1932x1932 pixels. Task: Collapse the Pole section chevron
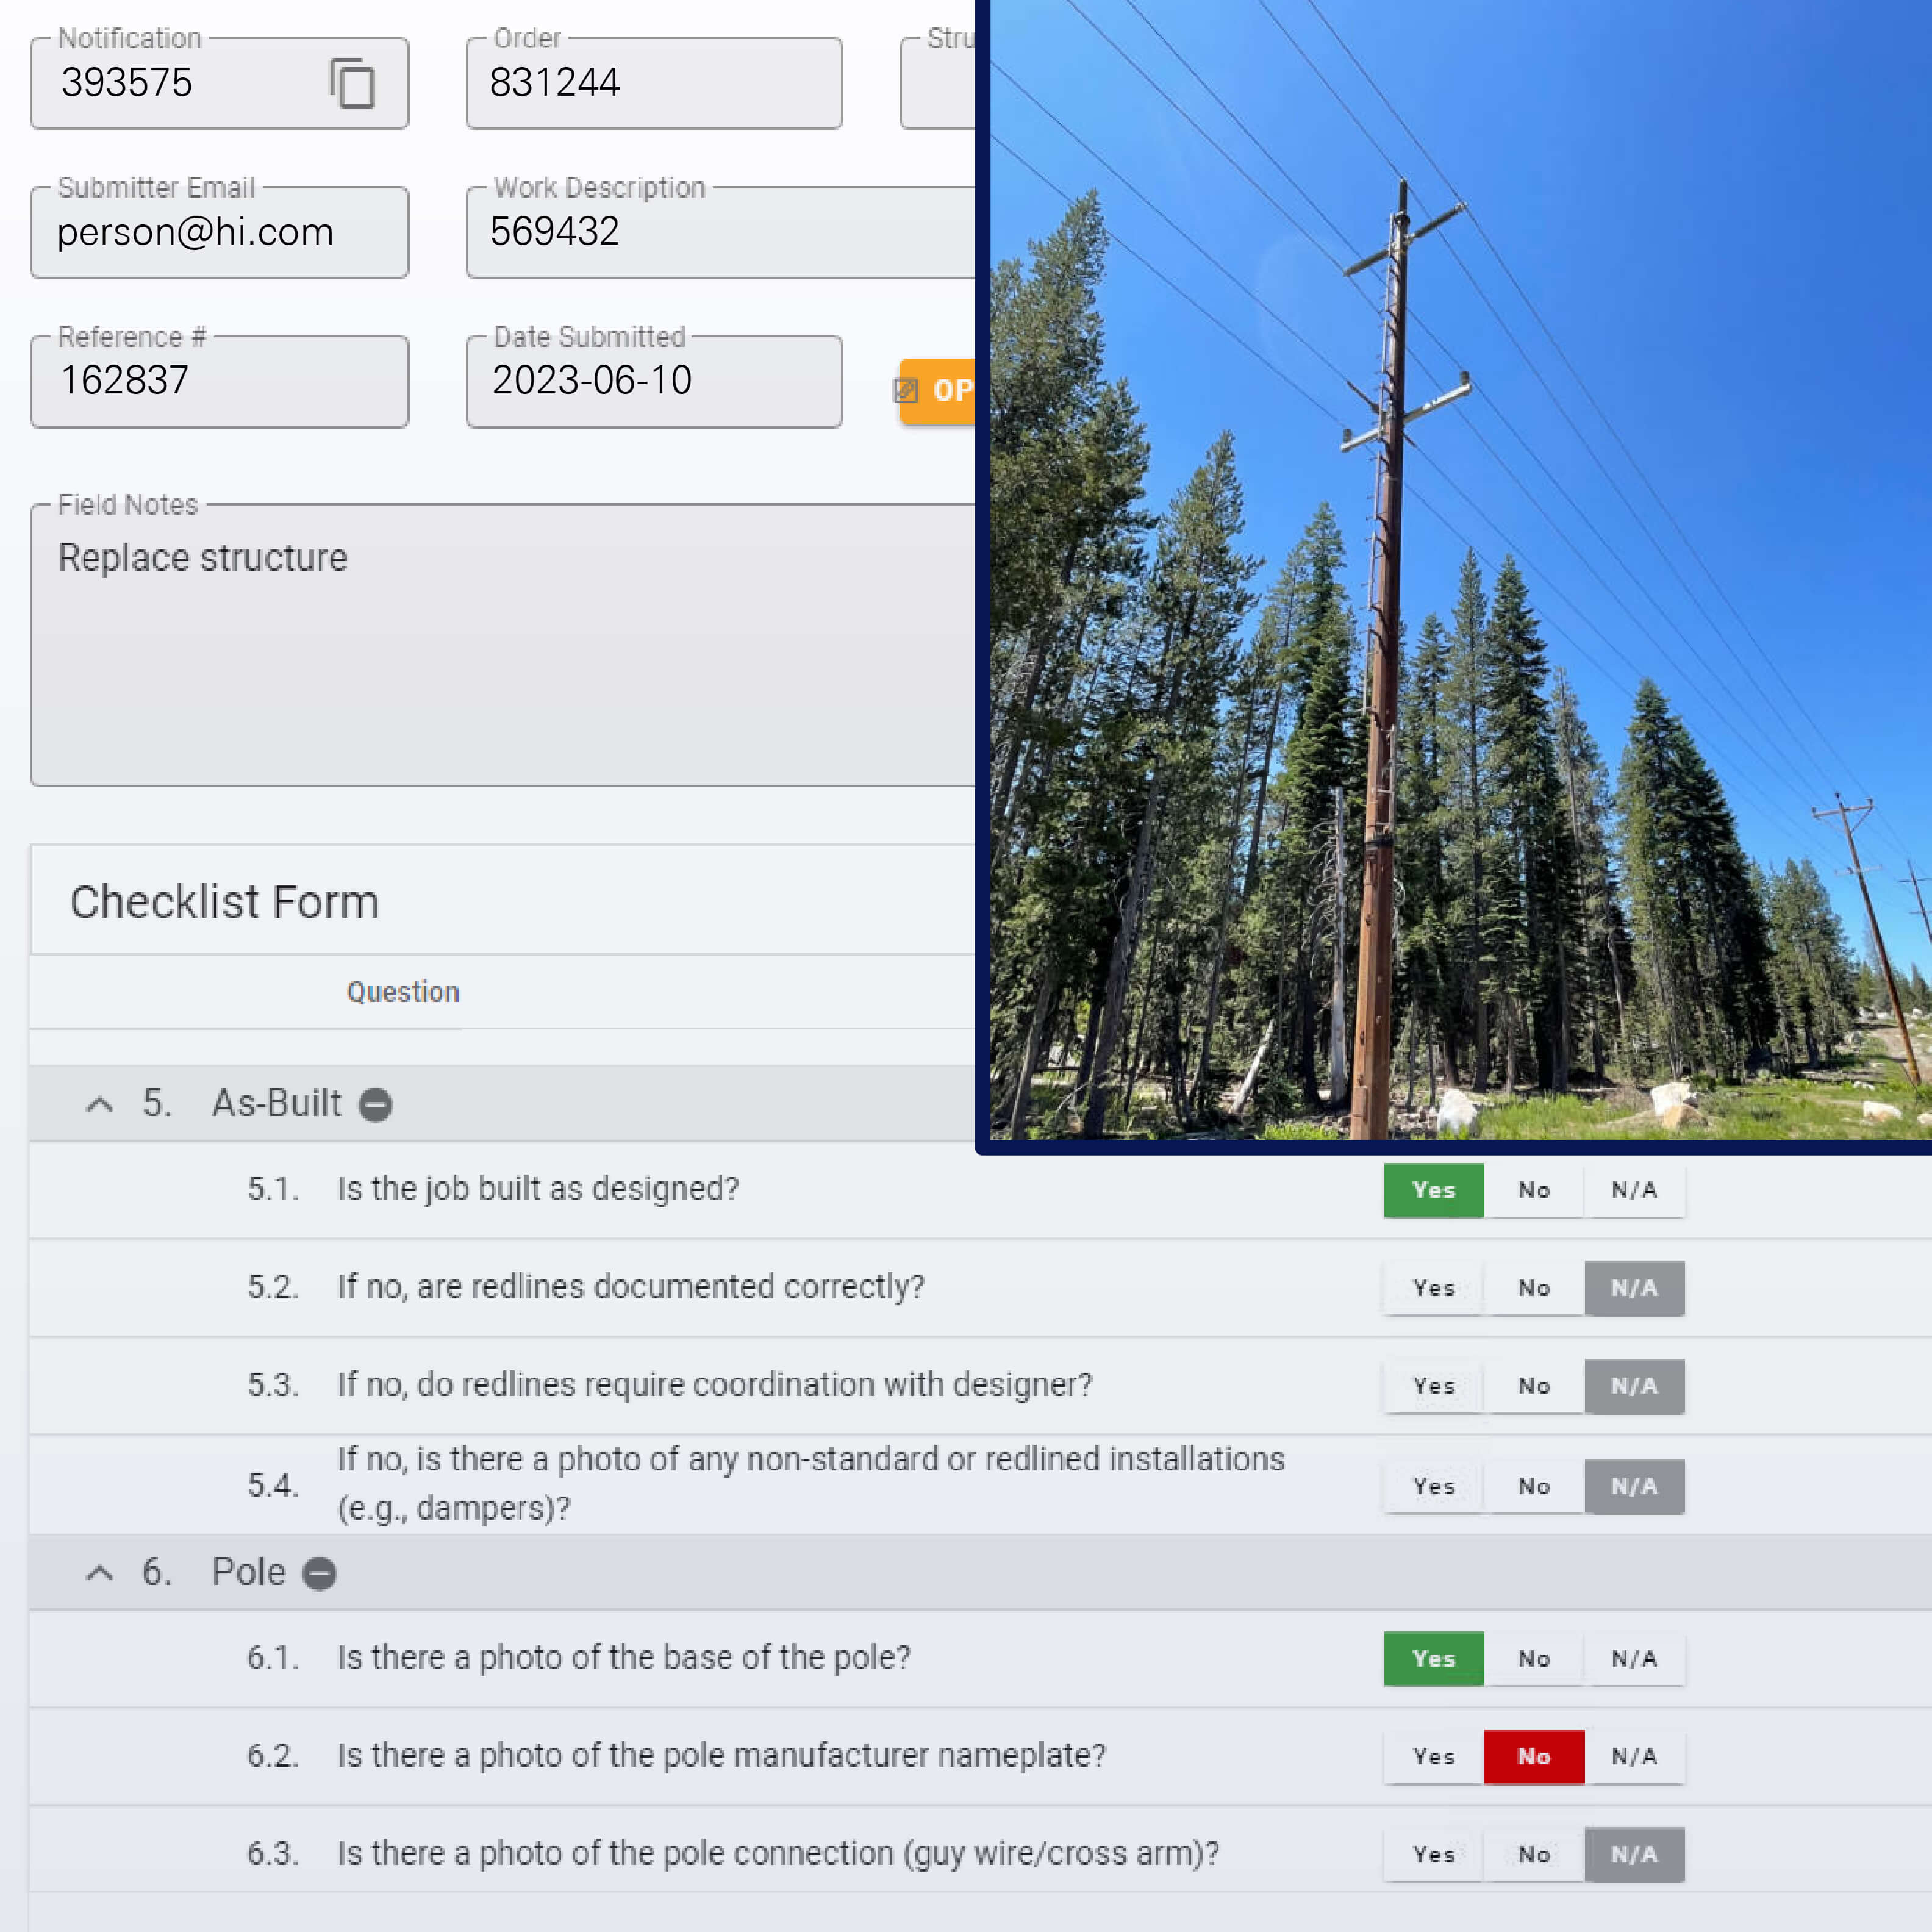[99, 1573]
